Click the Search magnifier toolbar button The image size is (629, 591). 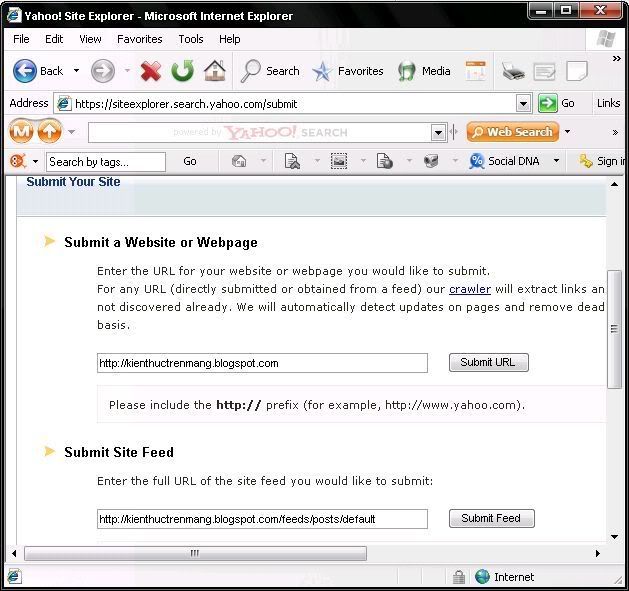(x=252, y=71)
